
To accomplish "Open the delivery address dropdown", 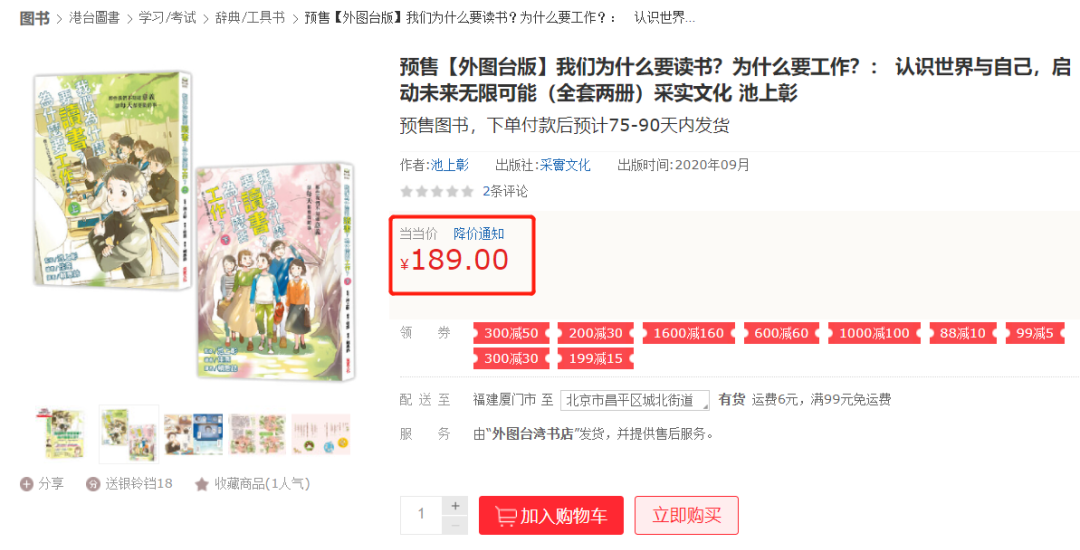I will [x=635, y=400].
